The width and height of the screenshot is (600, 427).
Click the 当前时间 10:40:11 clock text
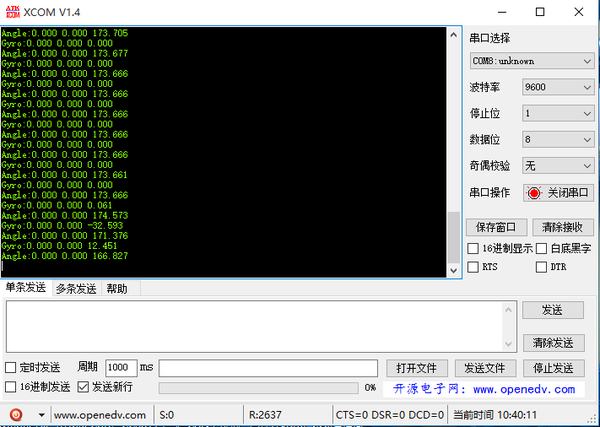495,415
